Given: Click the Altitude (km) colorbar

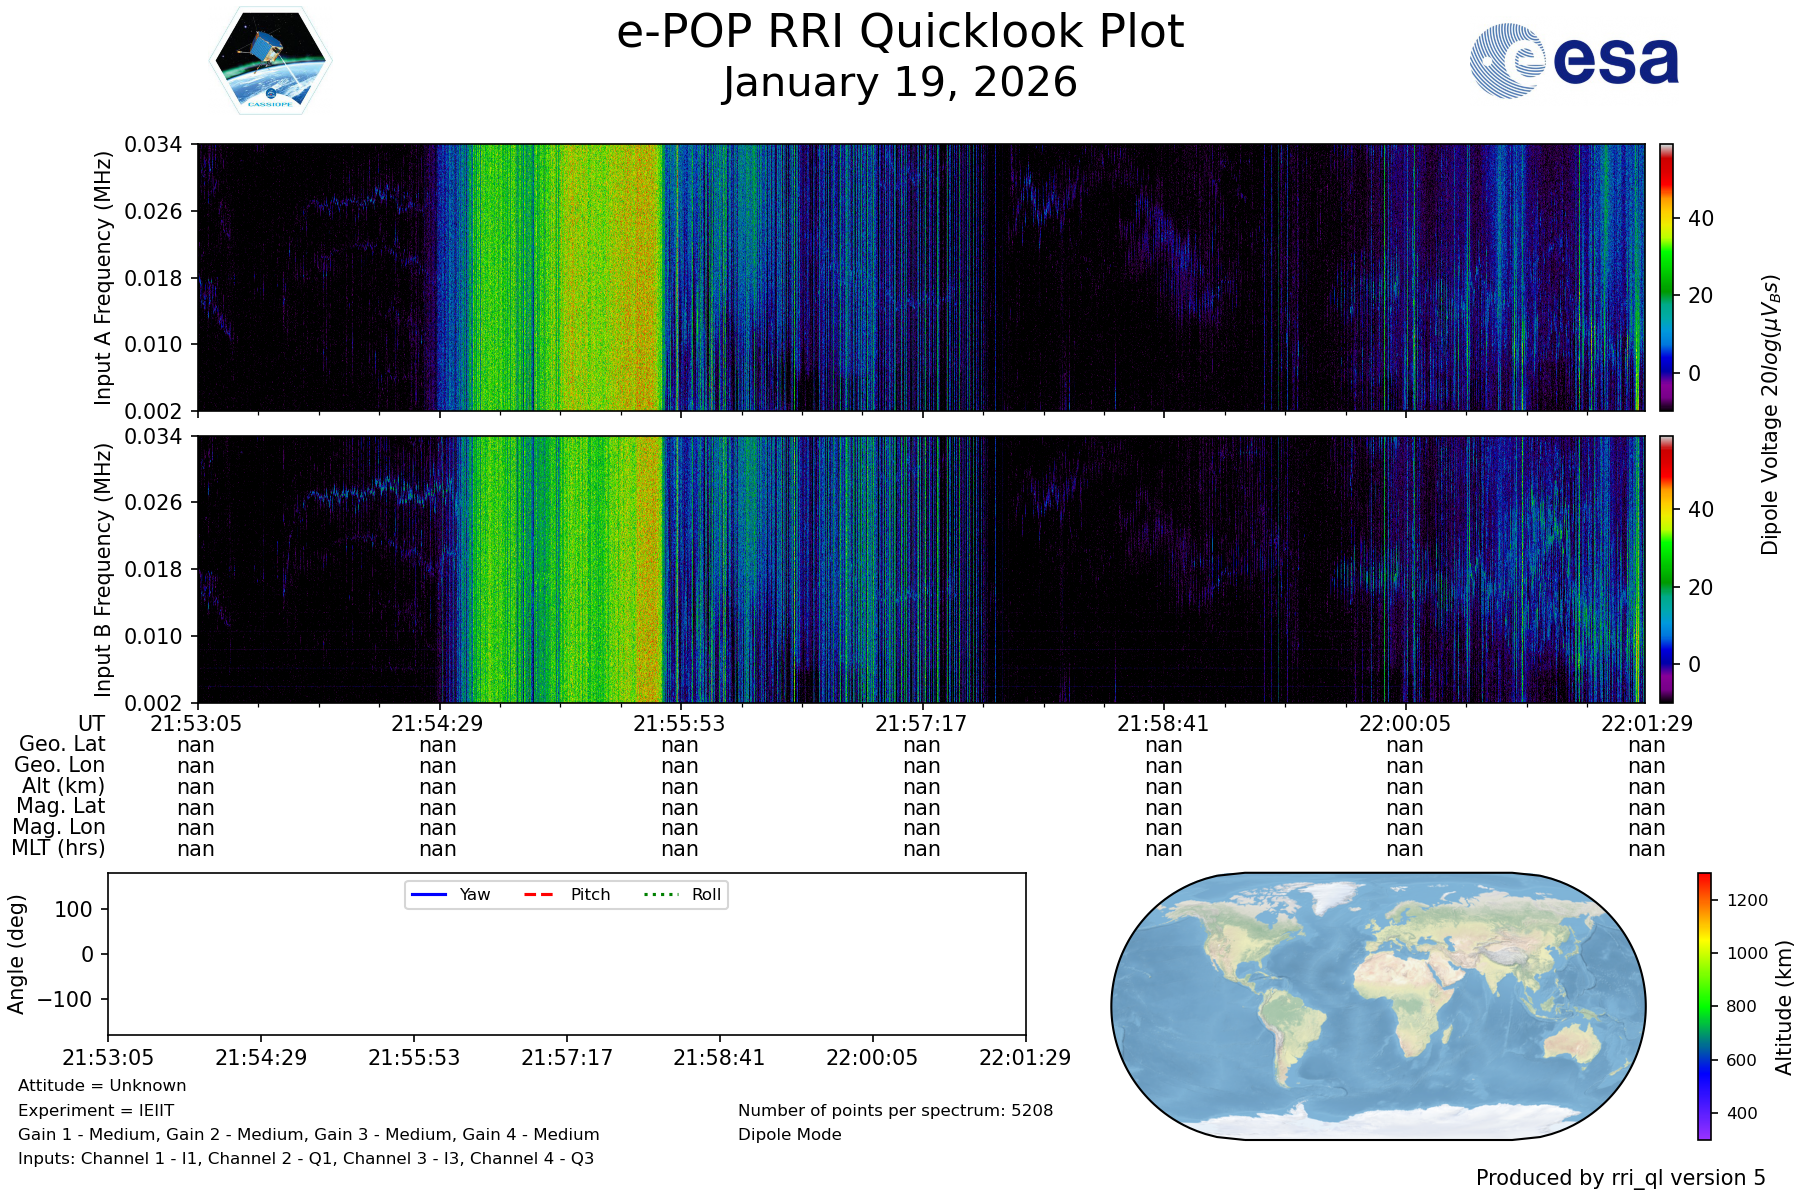Looking at the screenshot, I should coord(1704,1006).
